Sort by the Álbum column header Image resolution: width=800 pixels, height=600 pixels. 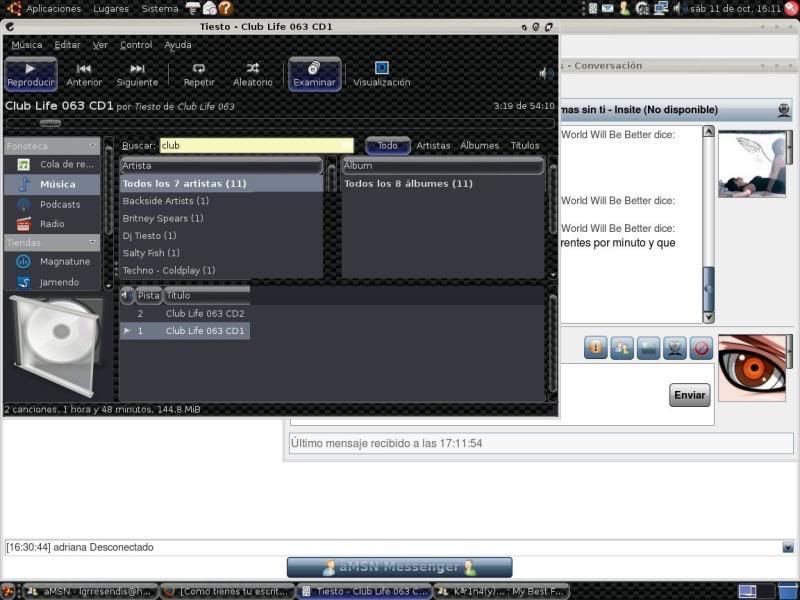pos(443,166)
